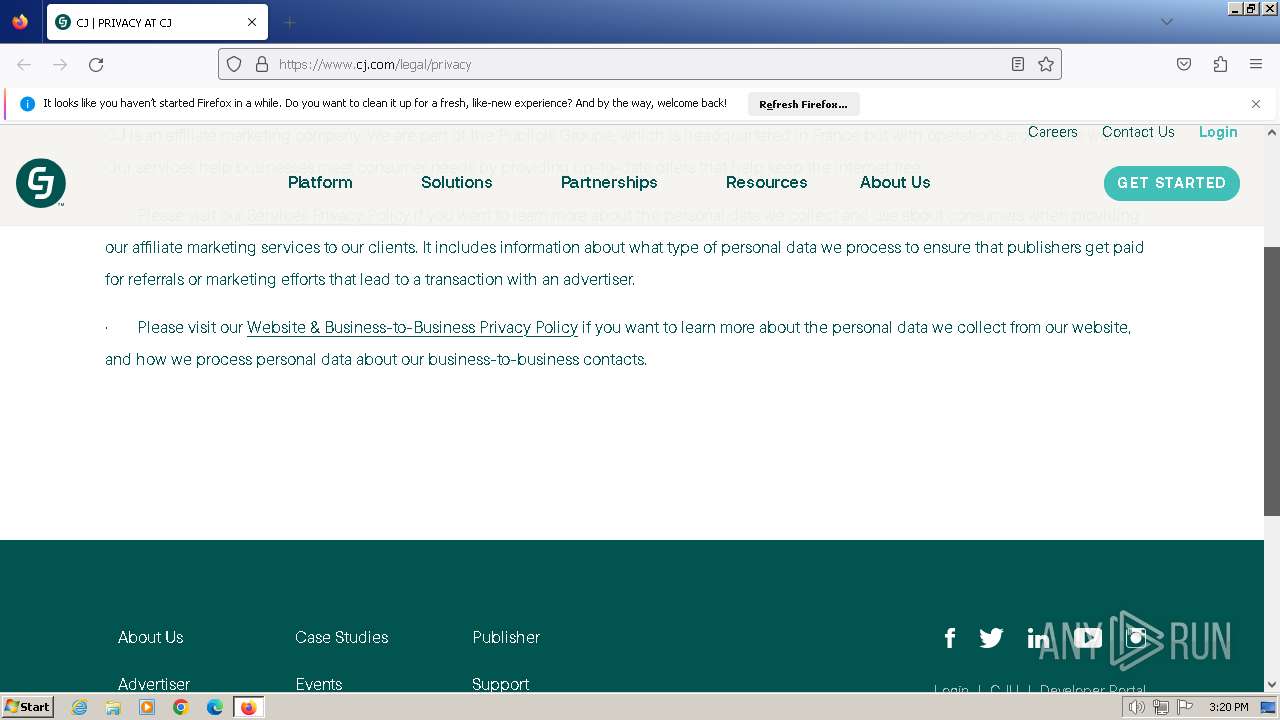The width and height of the screenshot is (1280, 720).
Task: Open the Firefox hamburger menu
Action: tap(1256, 64)
